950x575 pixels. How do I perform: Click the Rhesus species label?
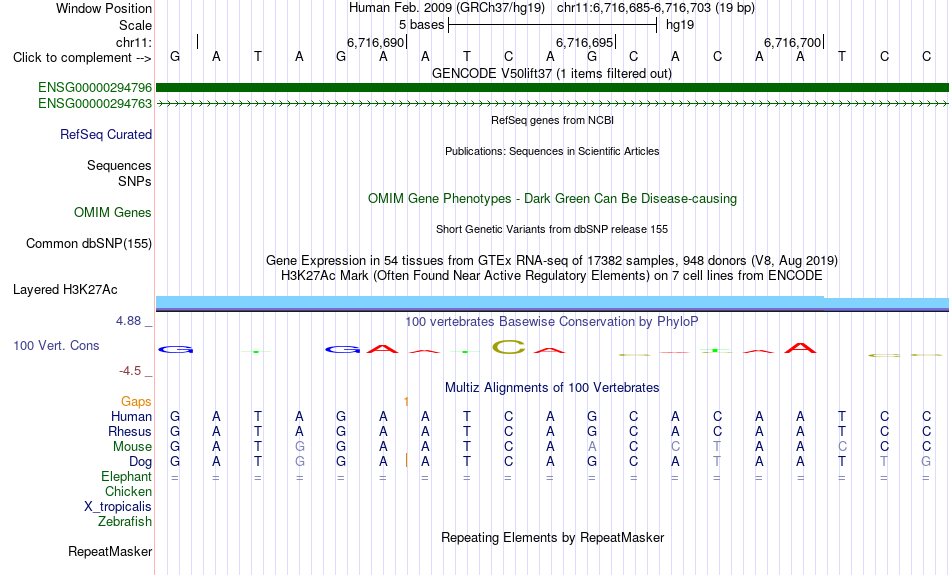click(x=130, y=431)
